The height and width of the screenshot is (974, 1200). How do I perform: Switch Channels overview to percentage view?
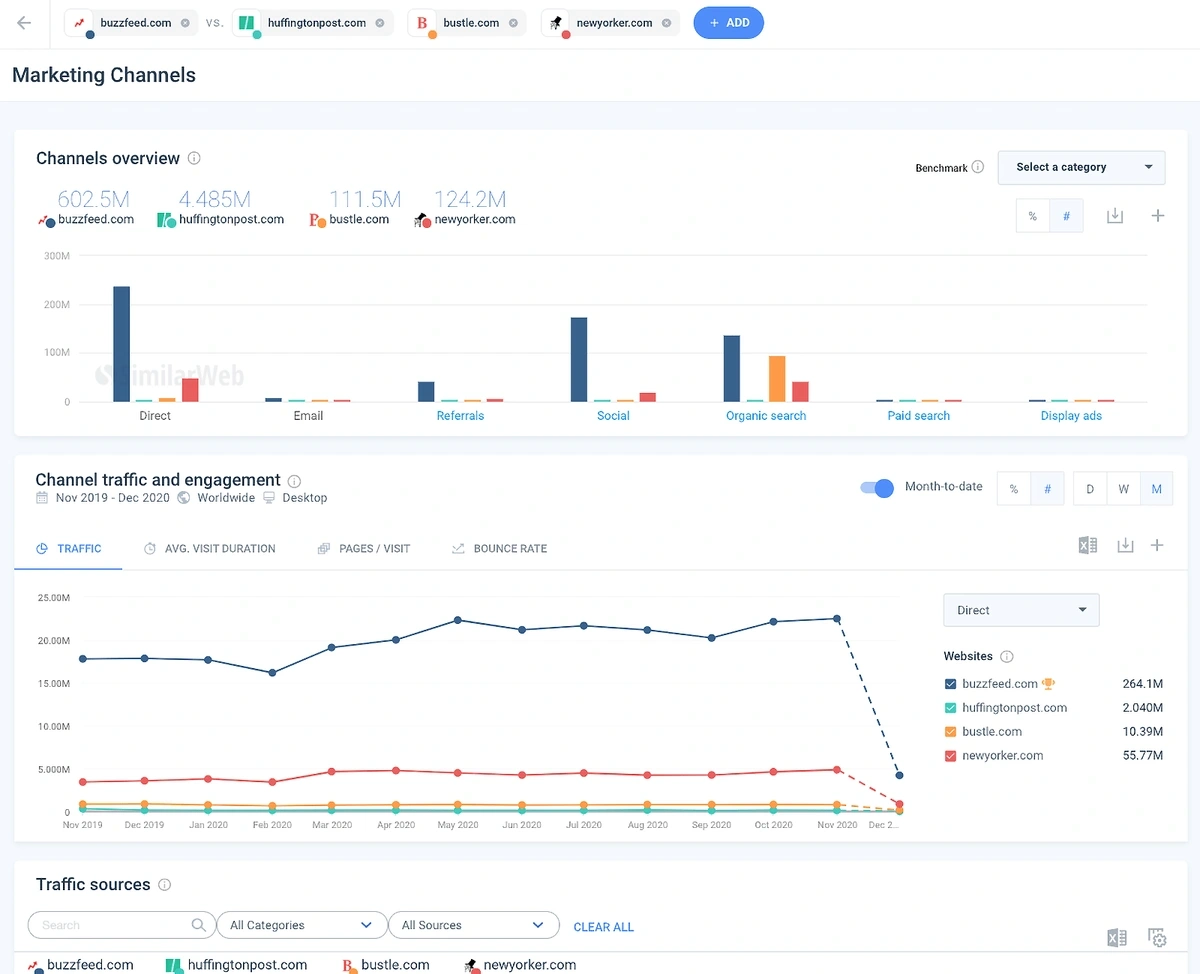1033,216
